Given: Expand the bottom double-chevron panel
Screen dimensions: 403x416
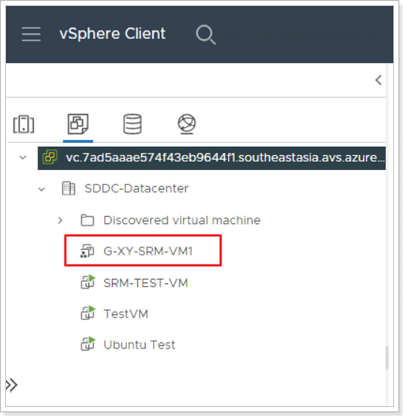Looking at the screenshot, I should [x=12, y=385].
